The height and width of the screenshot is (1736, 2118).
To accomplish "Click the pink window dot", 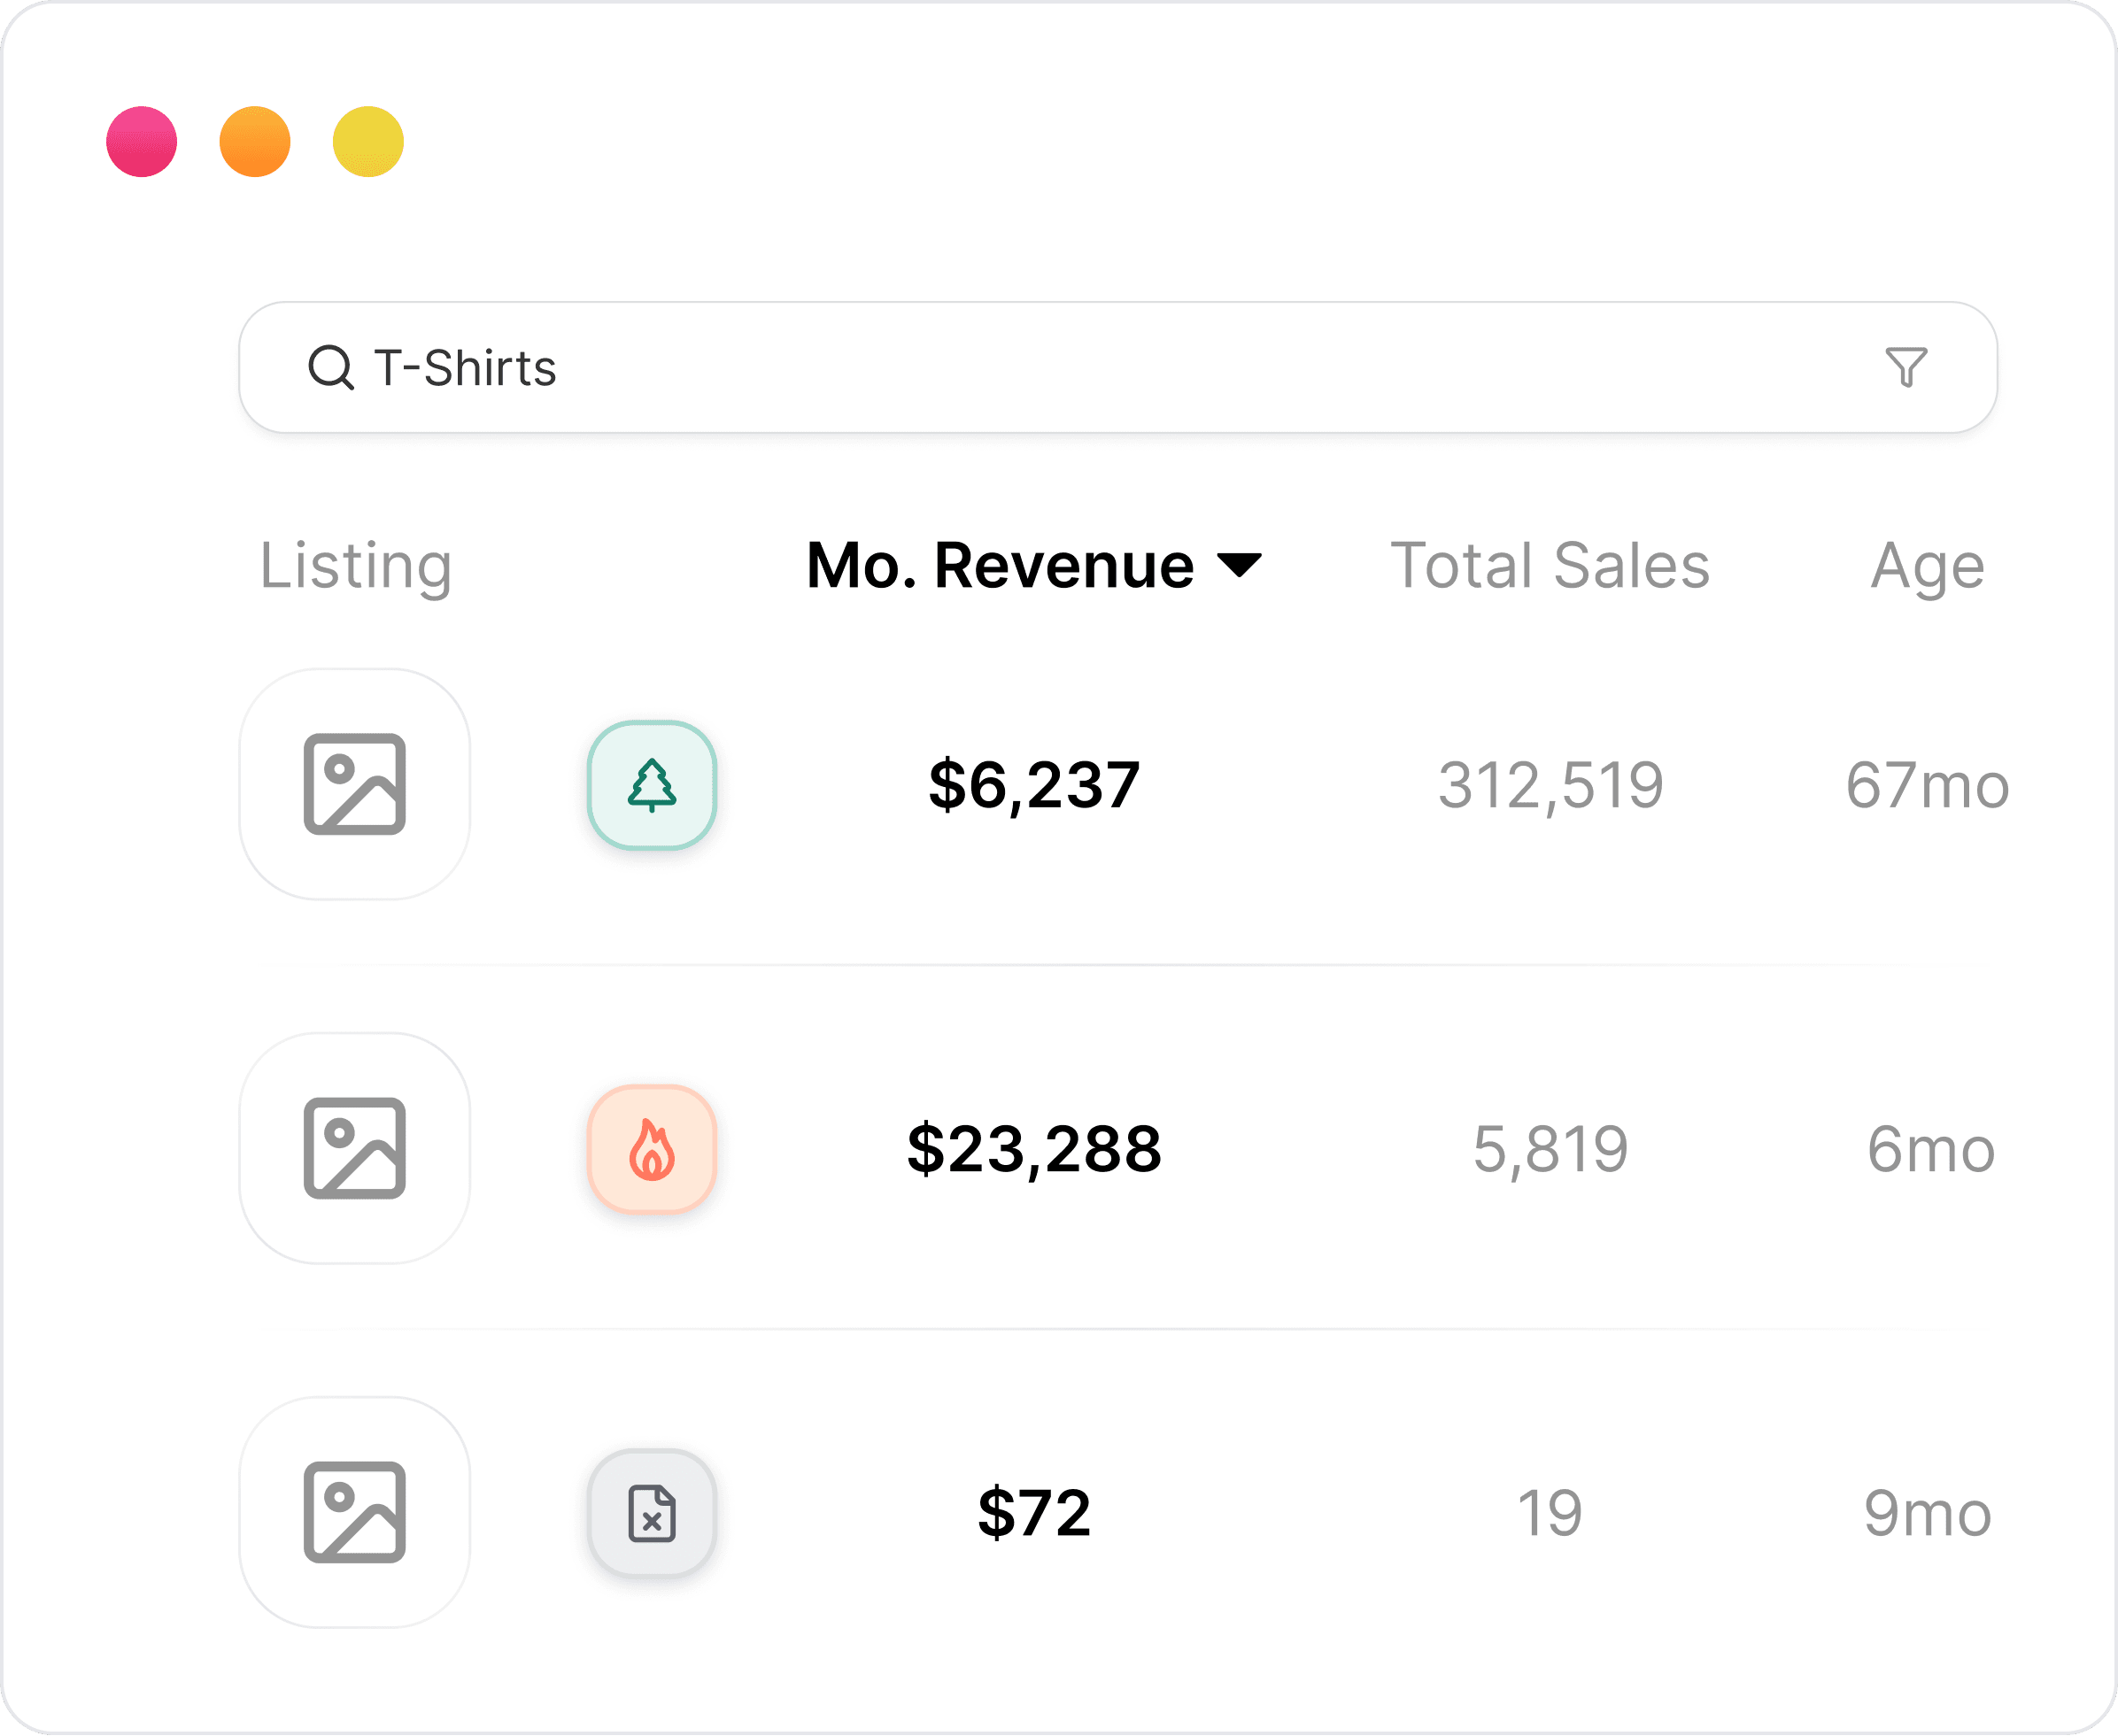I will coord(142,142).
